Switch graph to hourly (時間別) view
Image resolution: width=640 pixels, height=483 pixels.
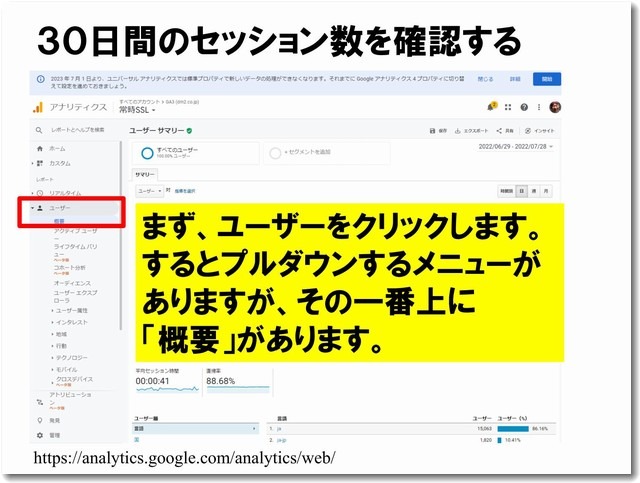pyautogui.click(x=507, y=191)
